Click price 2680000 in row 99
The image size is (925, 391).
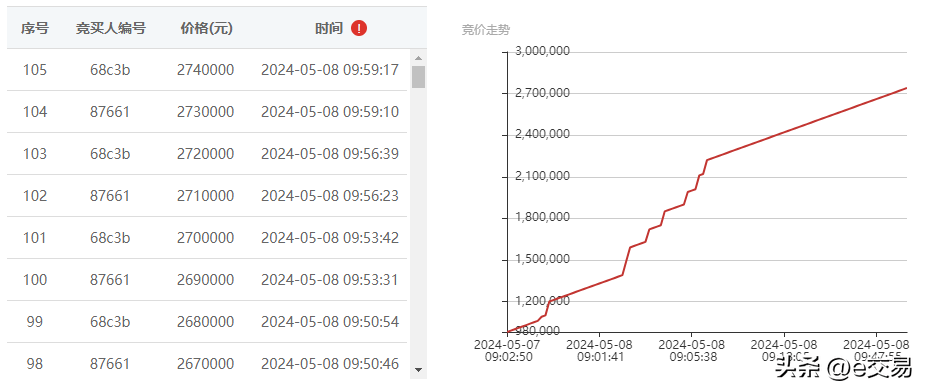click(x=205, y=322)
